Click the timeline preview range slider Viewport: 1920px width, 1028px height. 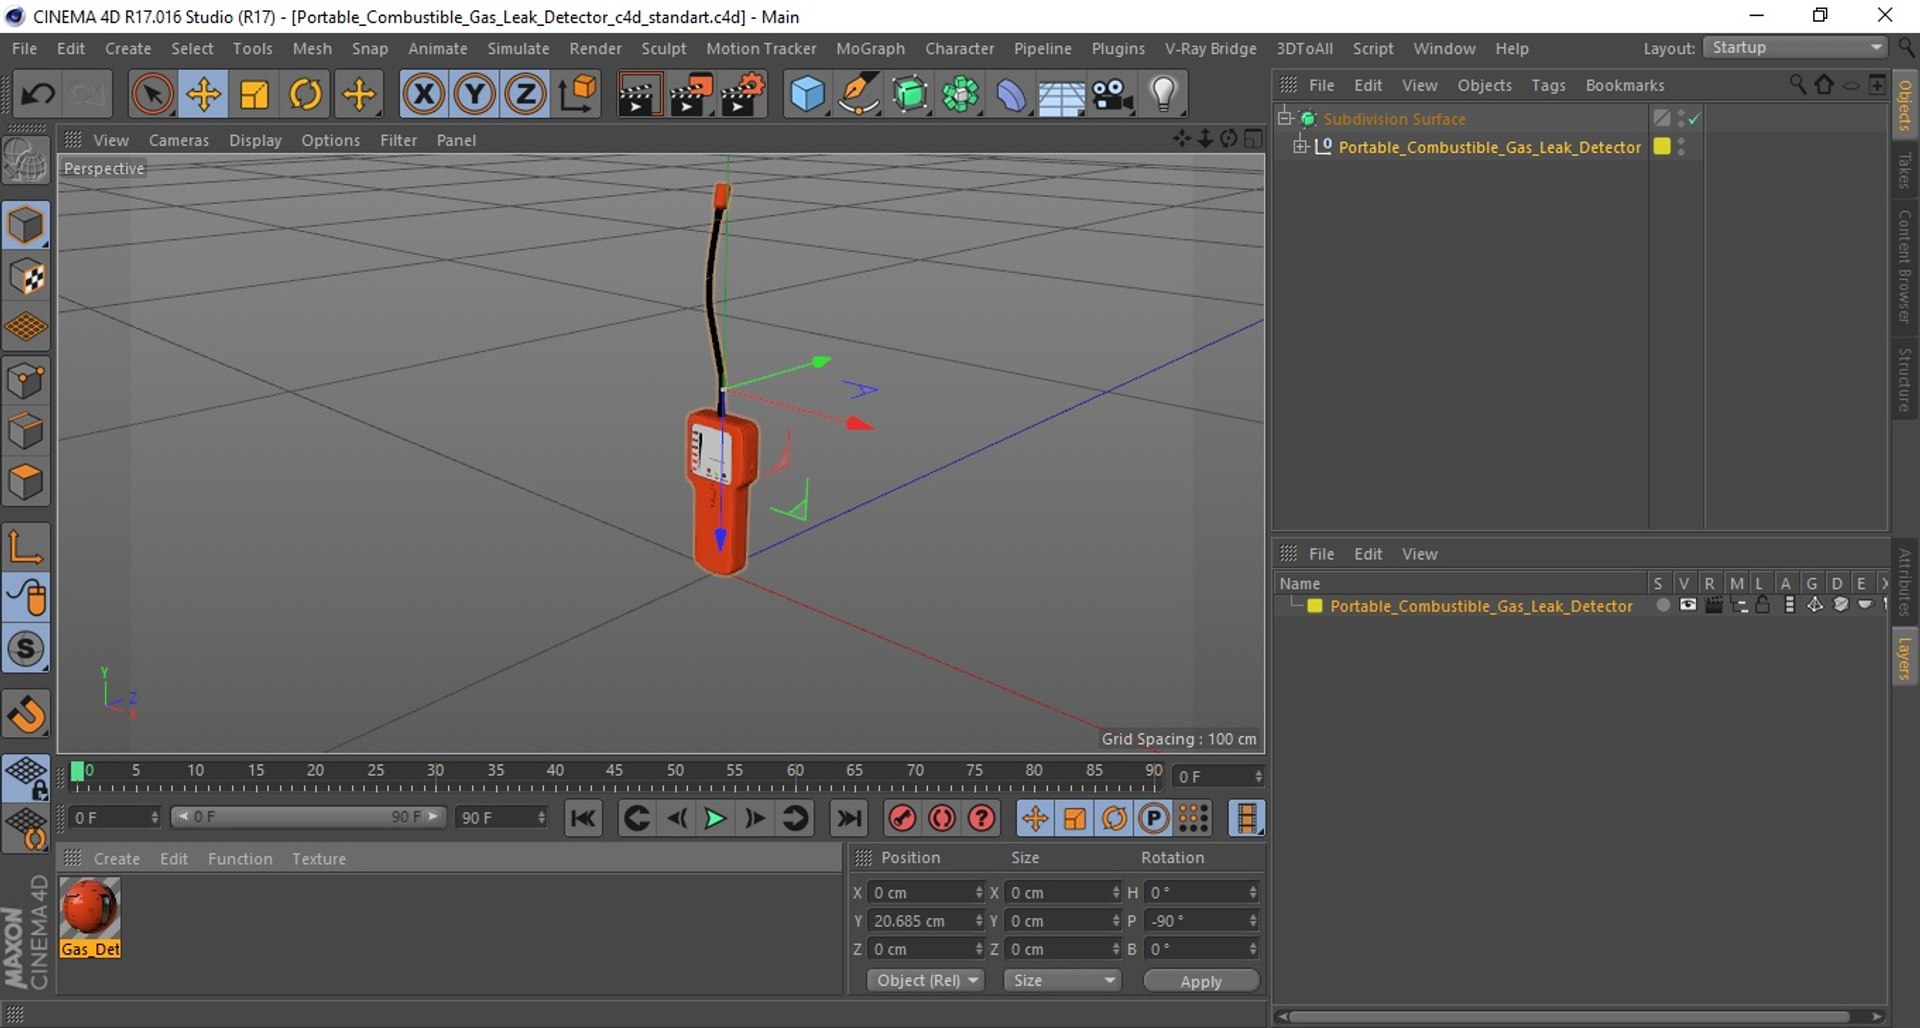308,817
